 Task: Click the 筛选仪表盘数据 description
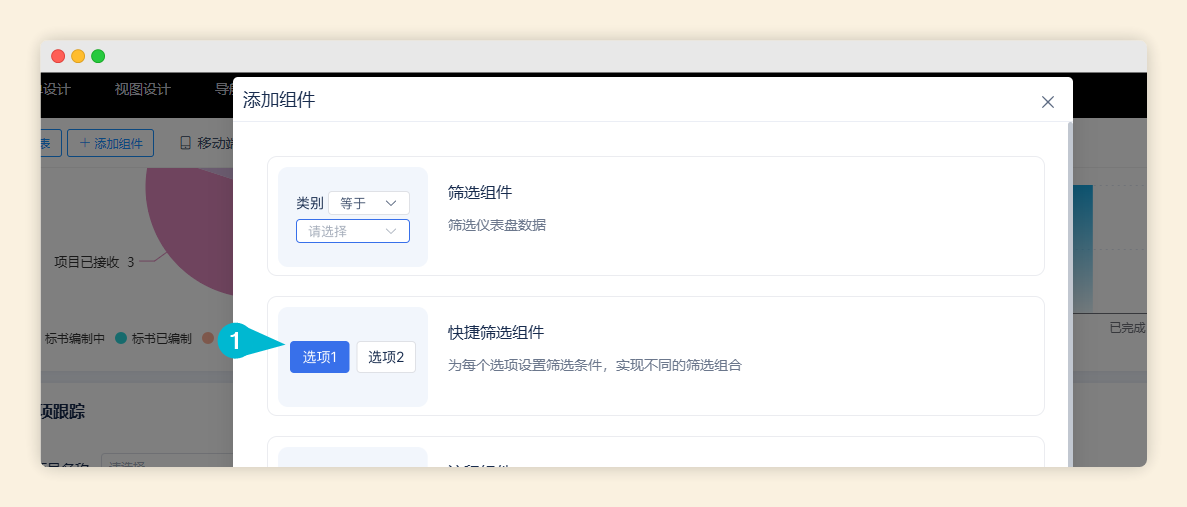(x=497, y=226)
